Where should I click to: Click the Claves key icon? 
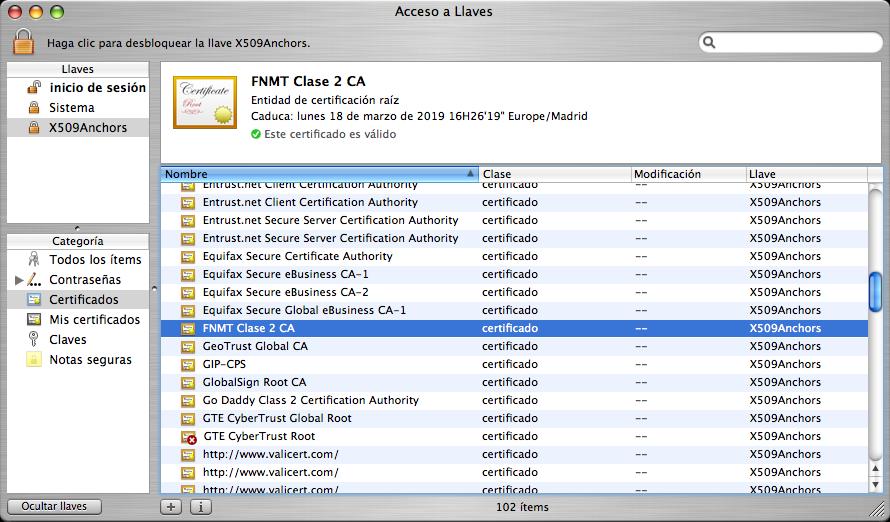tap(34, 339)
